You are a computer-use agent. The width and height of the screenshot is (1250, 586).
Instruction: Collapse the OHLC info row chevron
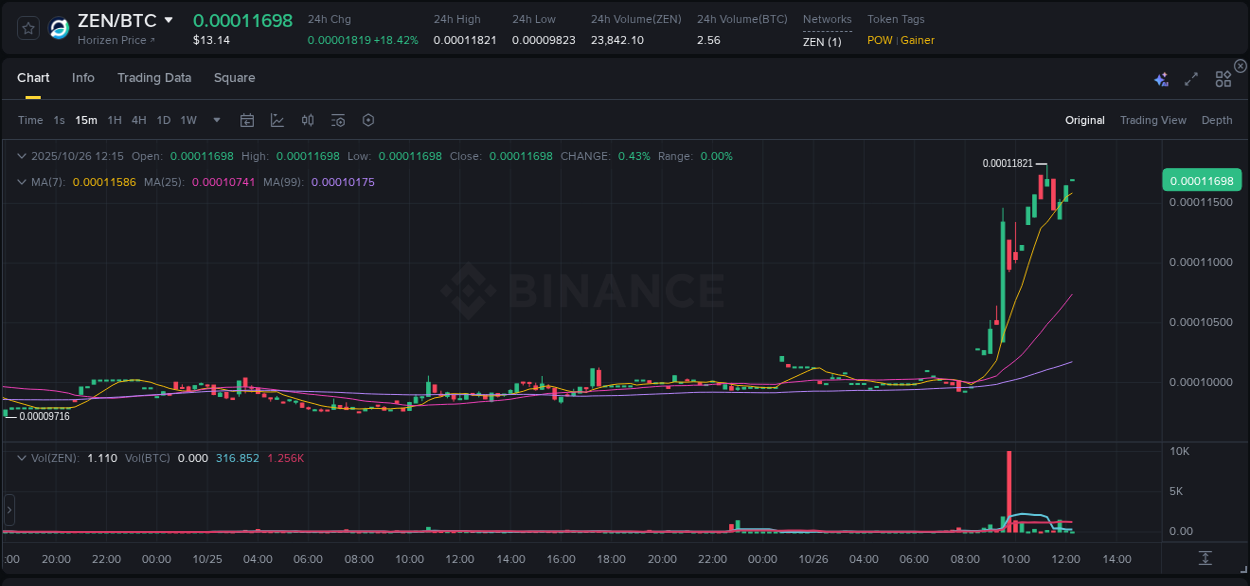coord(22,156)
